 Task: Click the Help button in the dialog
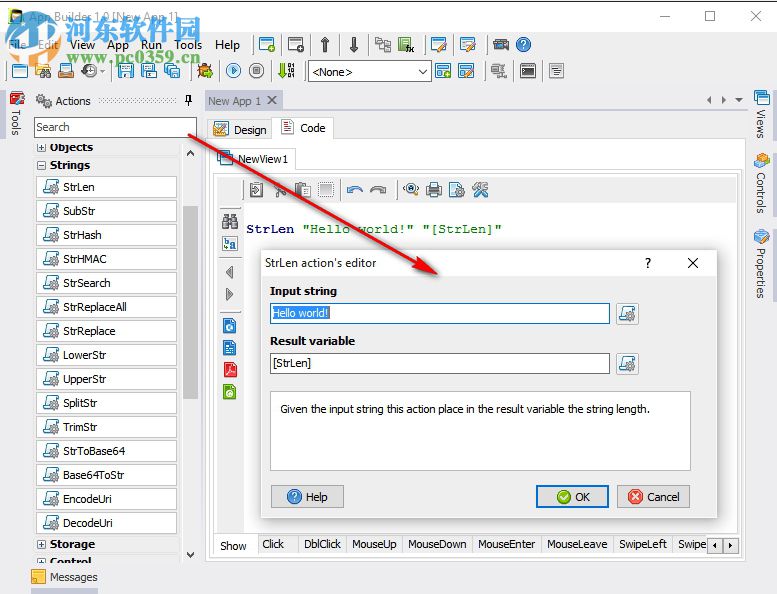[307, 496]
